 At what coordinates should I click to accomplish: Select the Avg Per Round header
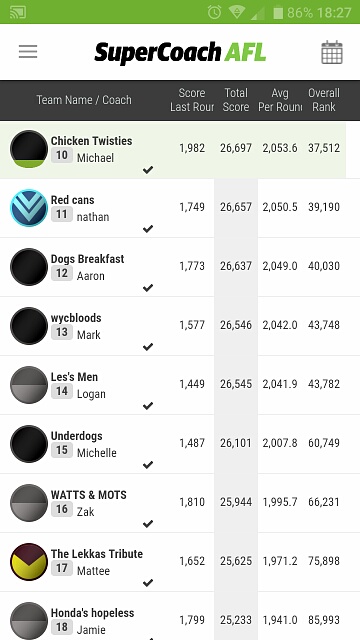click(280, 100)
